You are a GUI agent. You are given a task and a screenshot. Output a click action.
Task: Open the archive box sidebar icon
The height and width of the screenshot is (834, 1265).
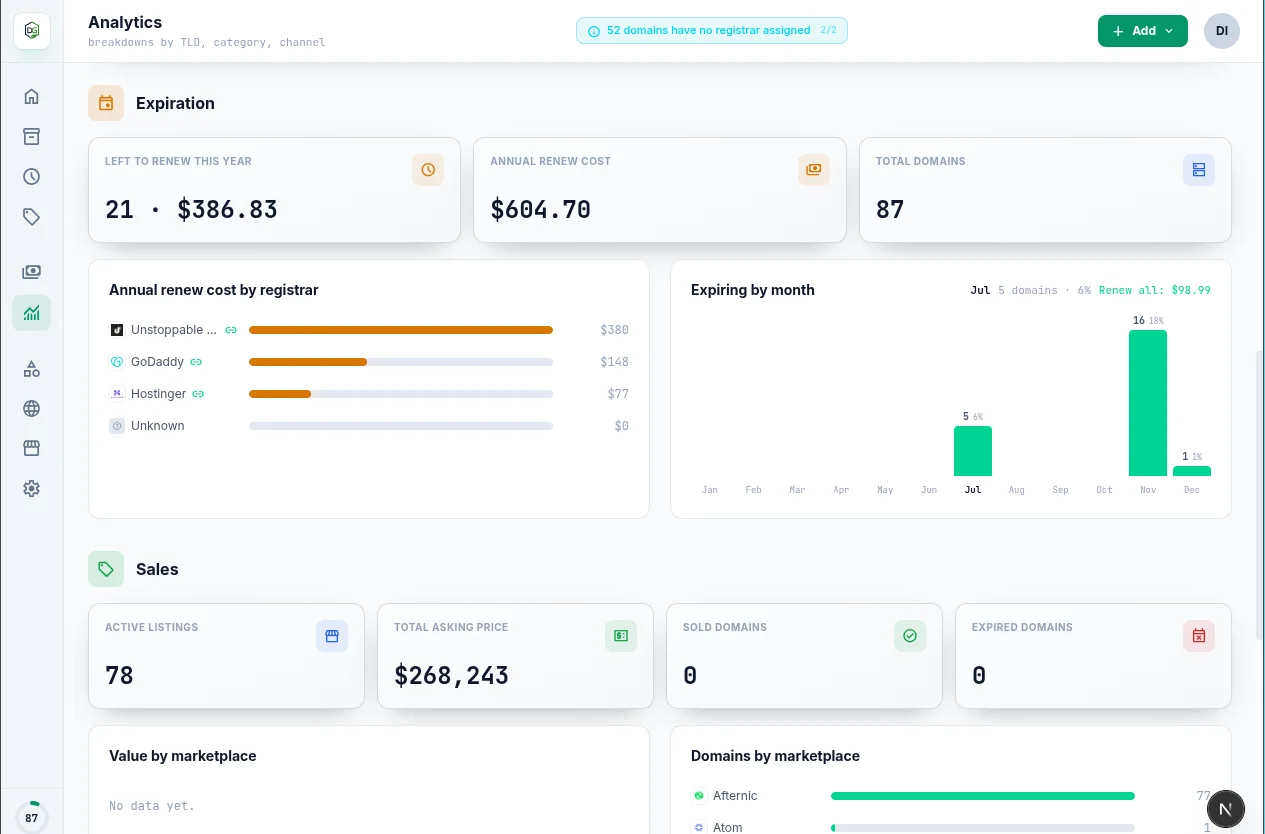32,136
